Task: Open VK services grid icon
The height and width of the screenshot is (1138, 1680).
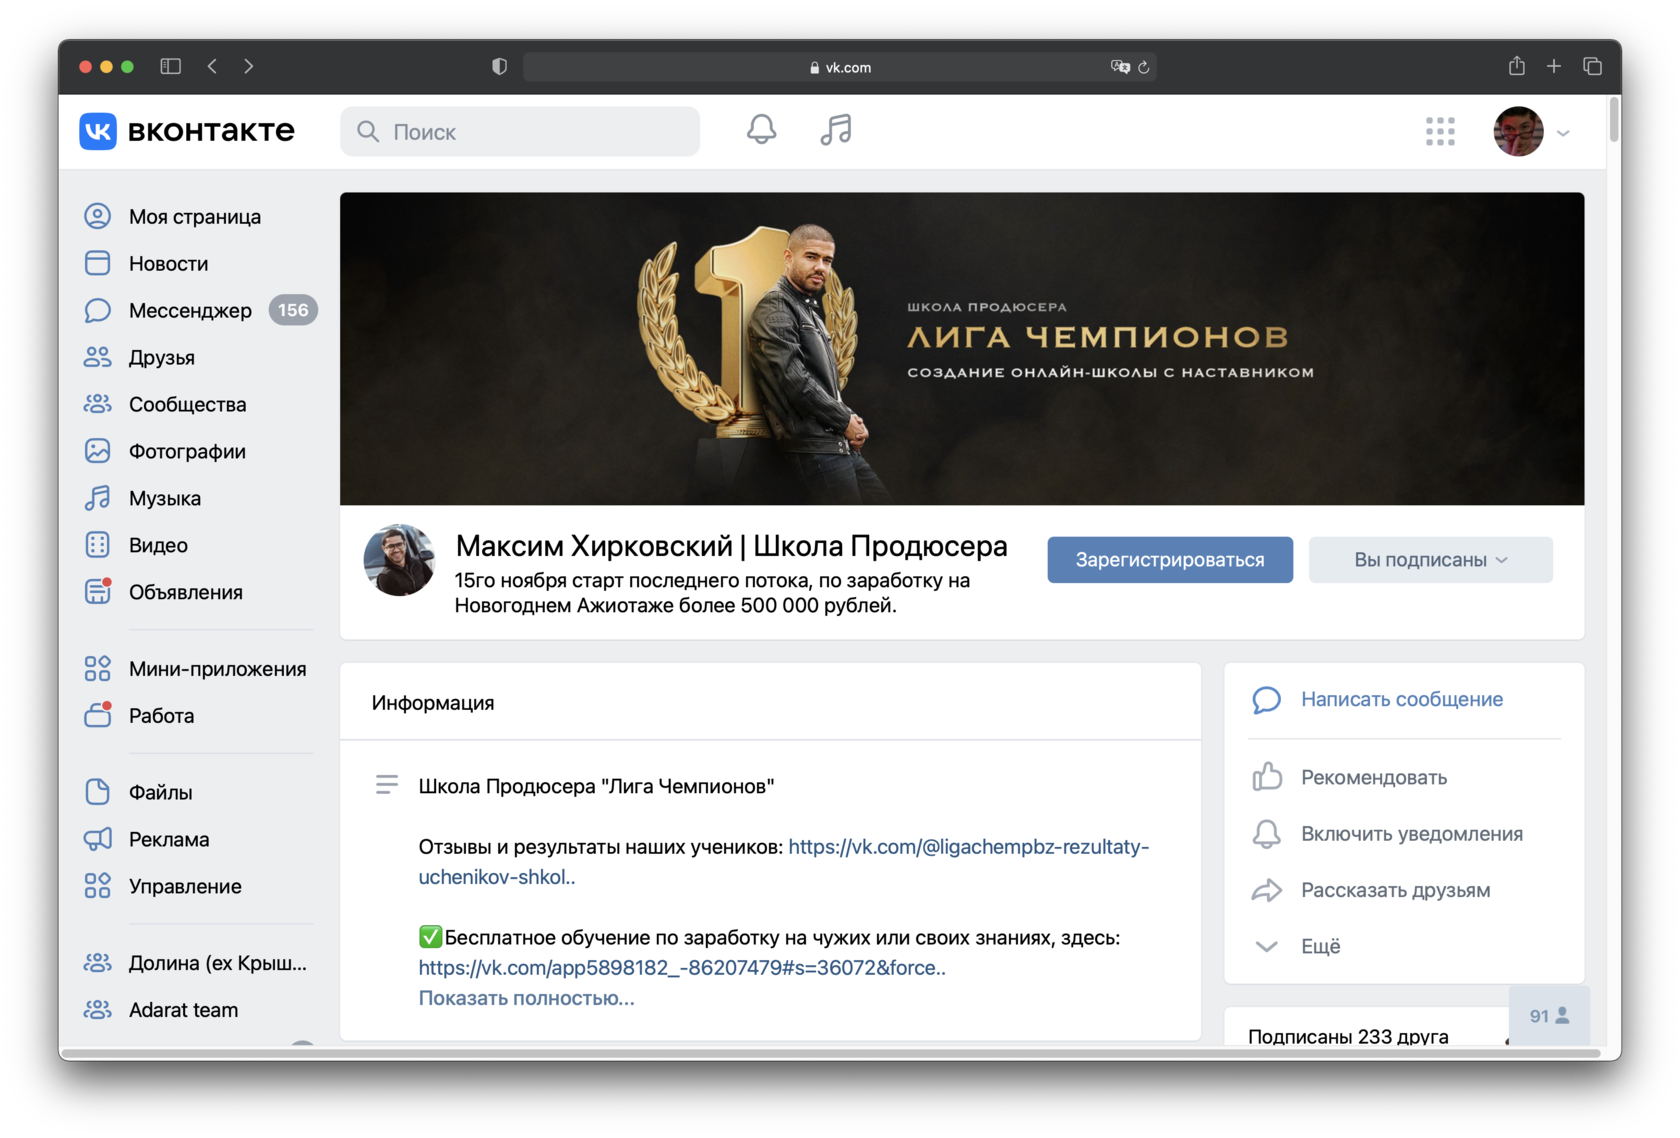Action: click(x=1440, y=131)
